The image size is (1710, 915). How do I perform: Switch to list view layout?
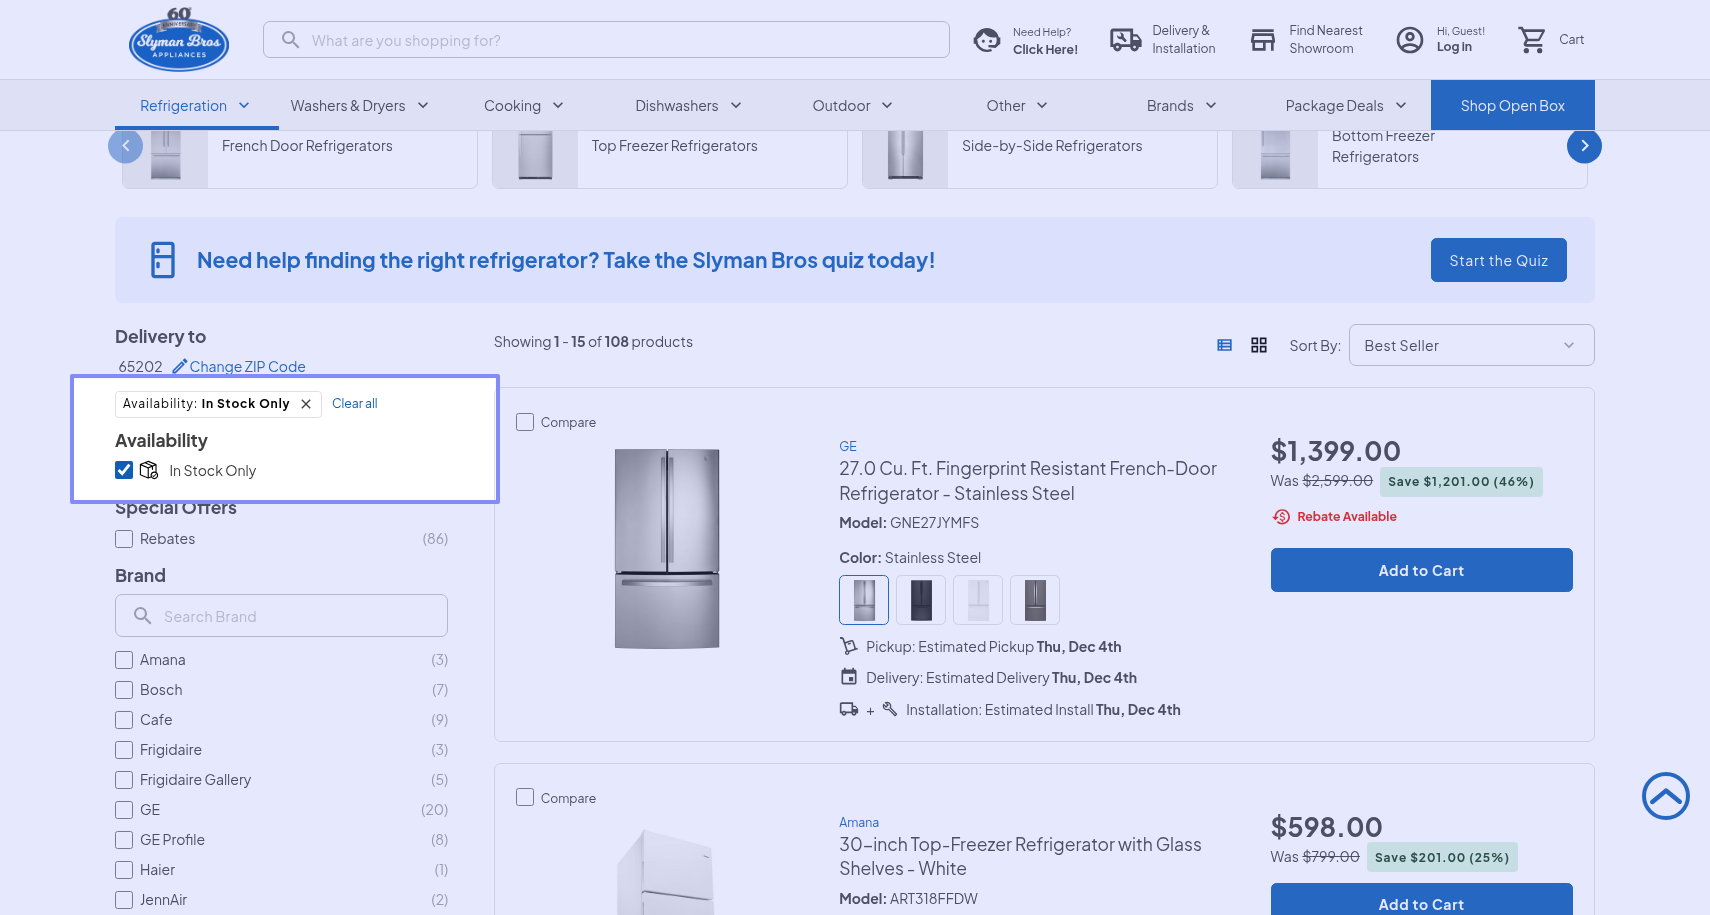point(1224,345)
